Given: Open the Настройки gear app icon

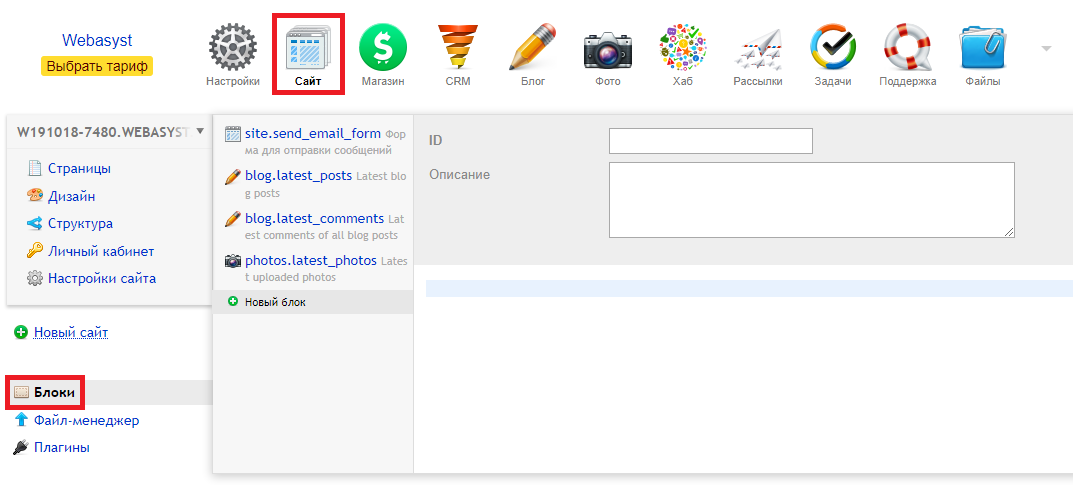Looking at the screenshot, I should point(233,48).
